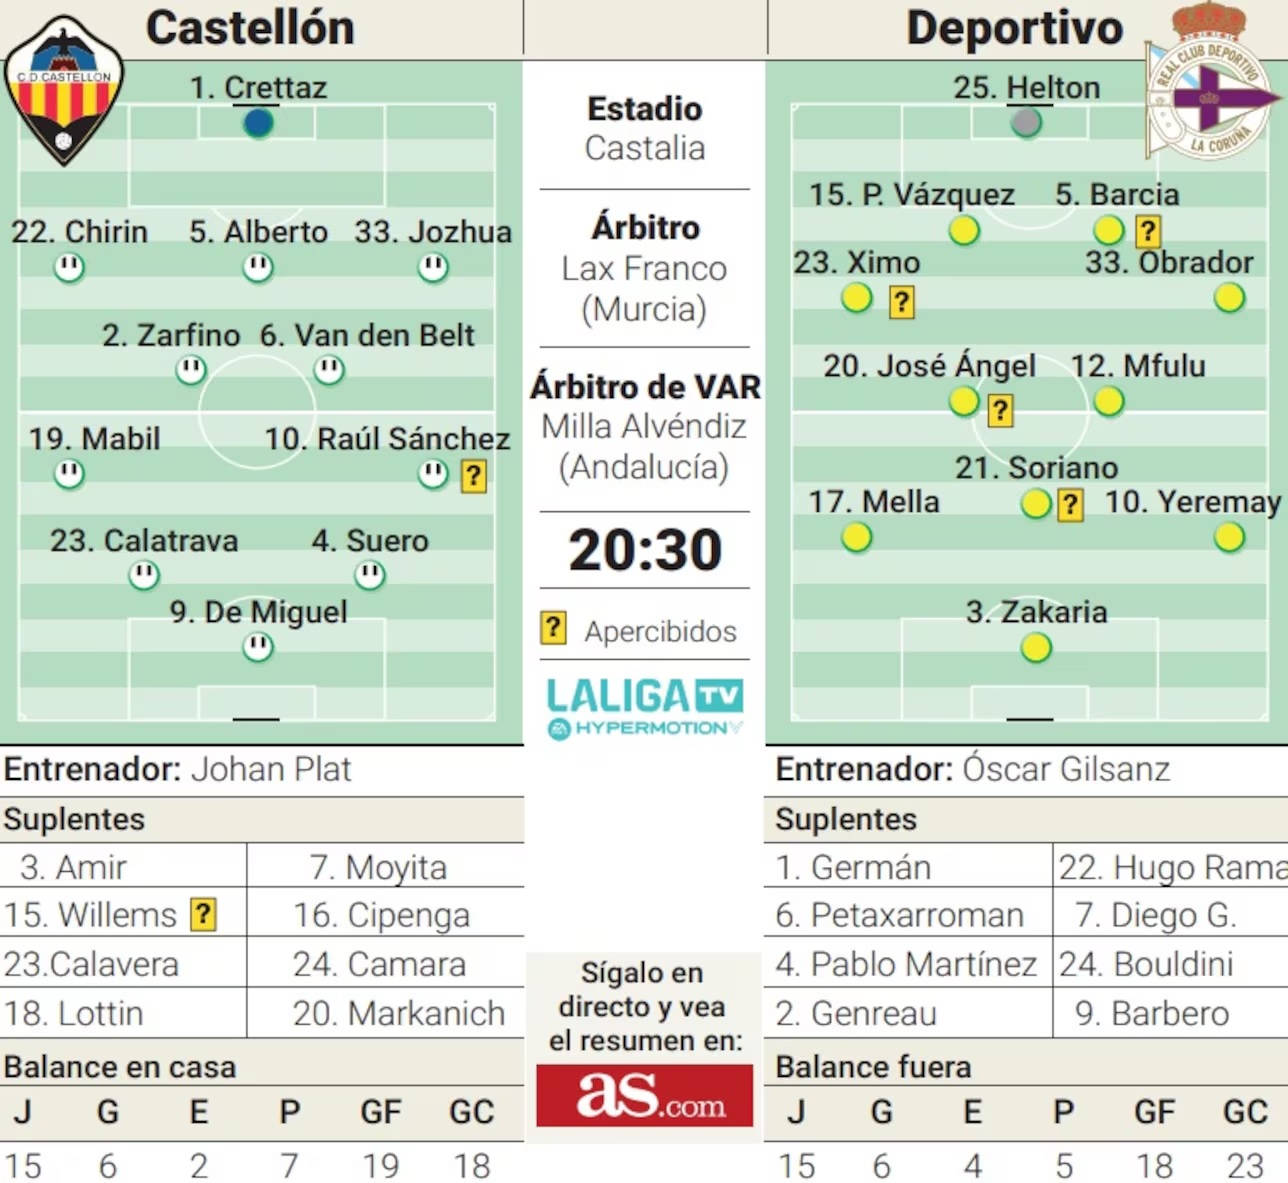Click the yellow card next to Soriano
The image size is (1288, 1183).
[x=1070, y=504]
